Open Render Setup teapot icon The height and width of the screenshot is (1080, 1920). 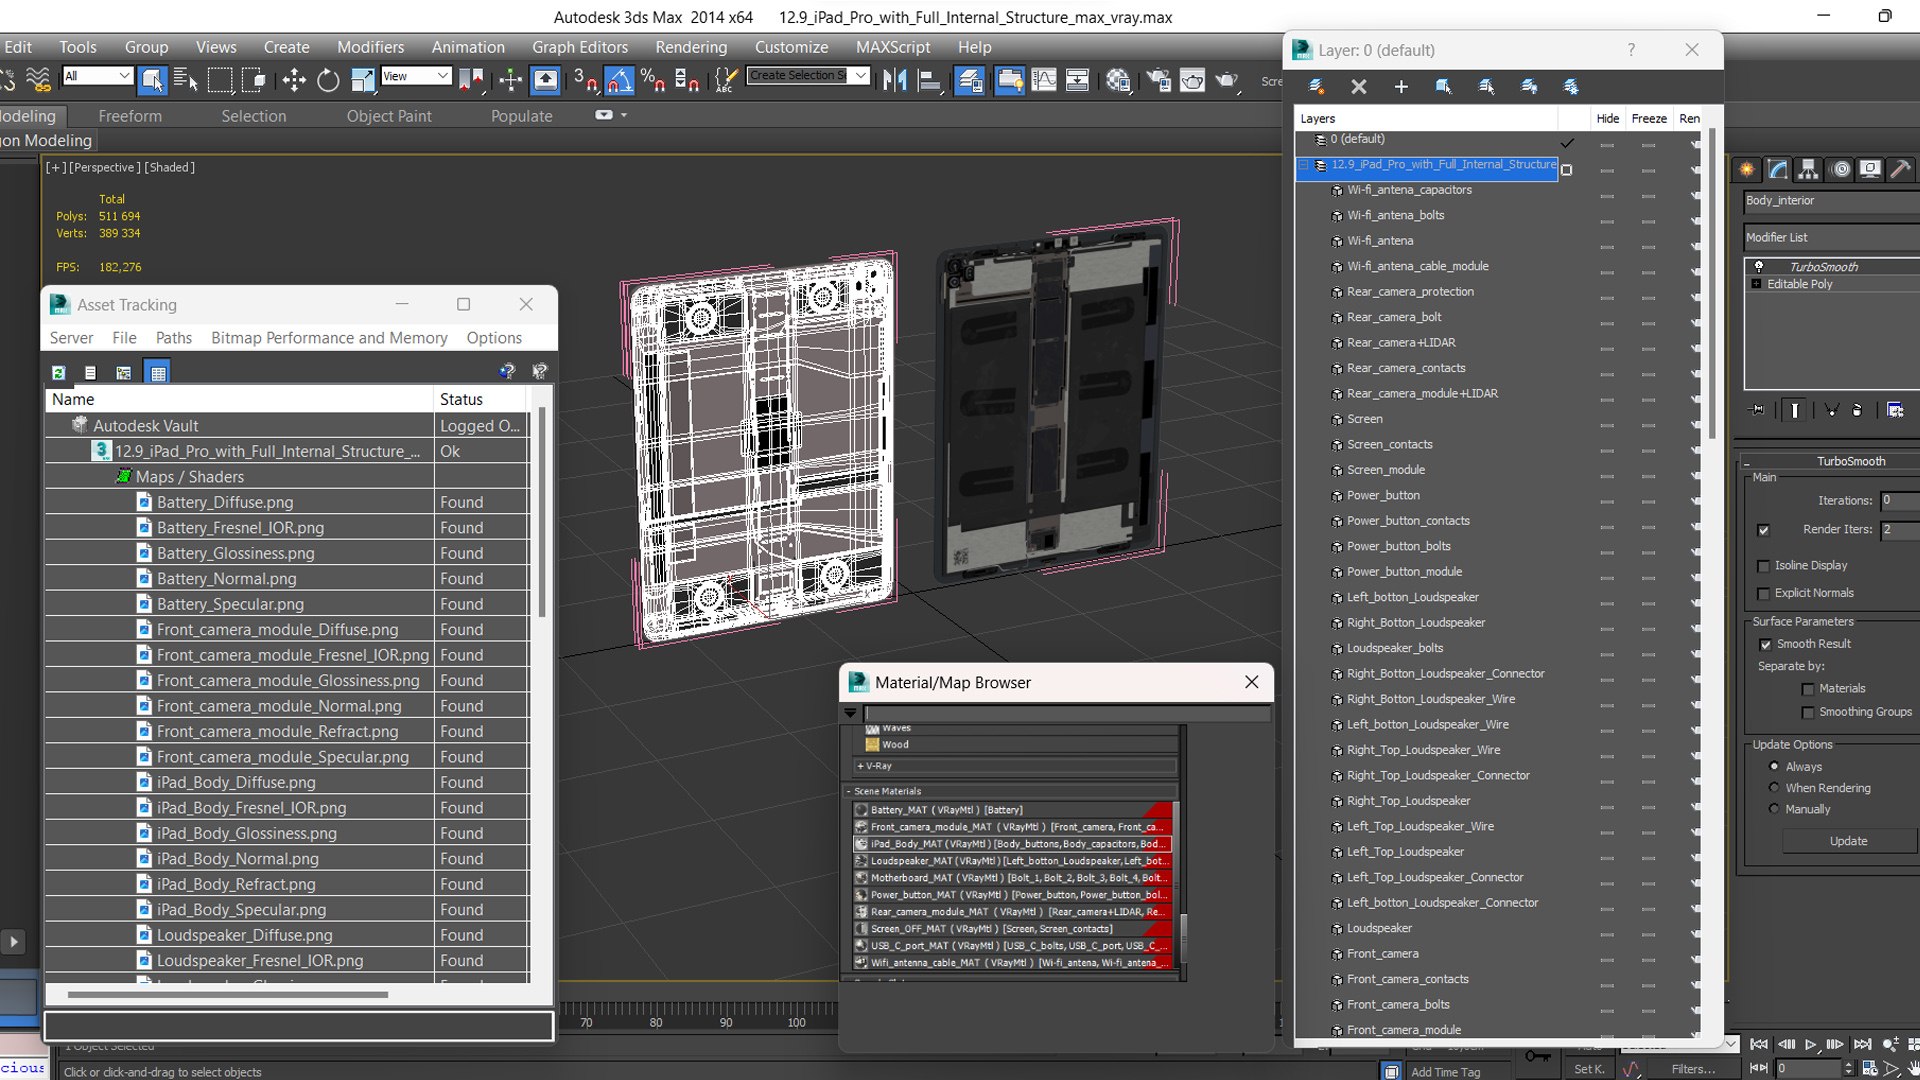(x=1158, y=80)
